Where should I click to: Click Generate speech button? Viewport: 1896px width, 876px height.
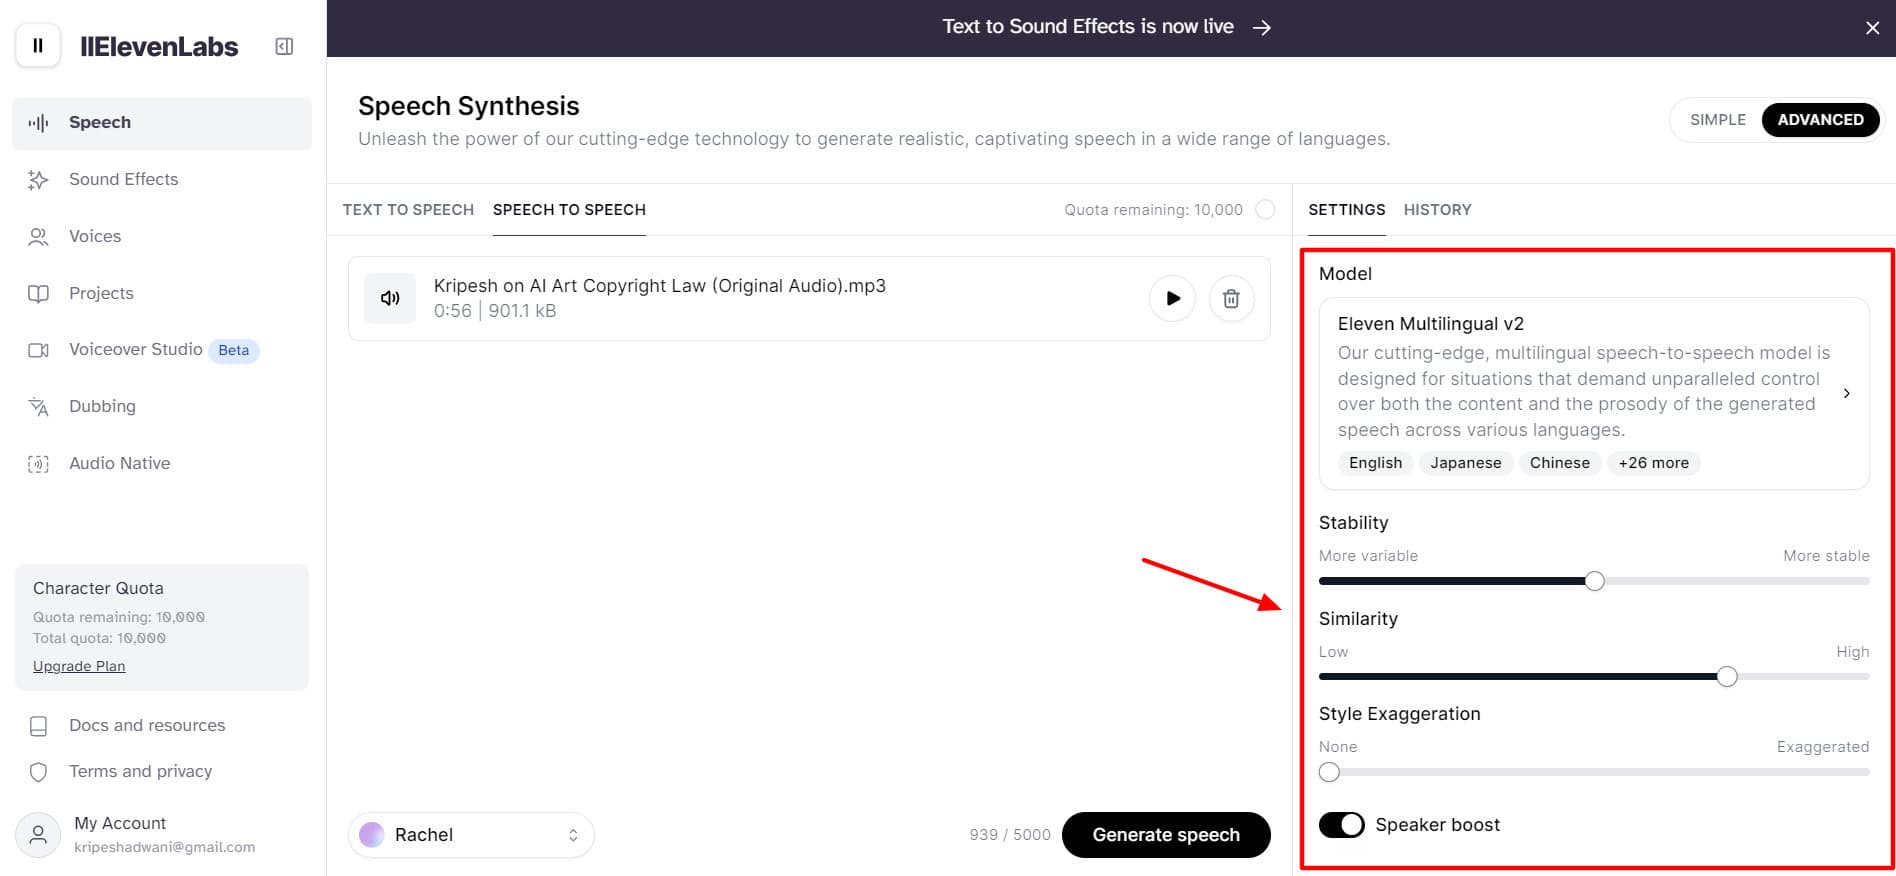1166,835
